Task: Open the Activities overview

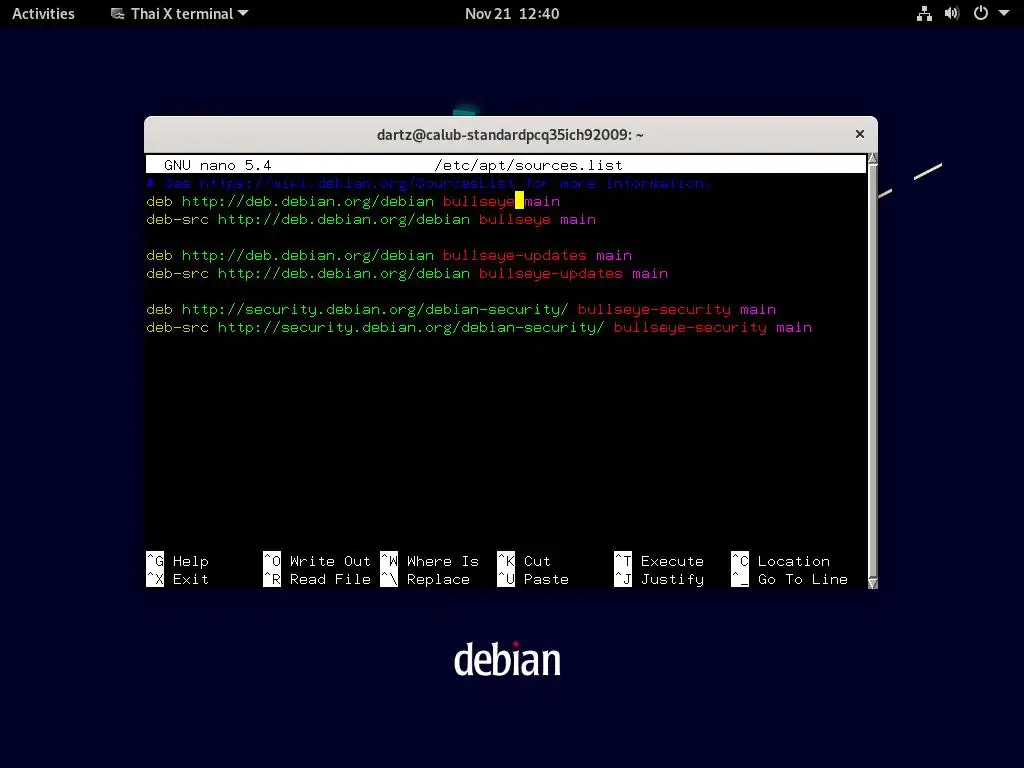Action: (43, 14)
